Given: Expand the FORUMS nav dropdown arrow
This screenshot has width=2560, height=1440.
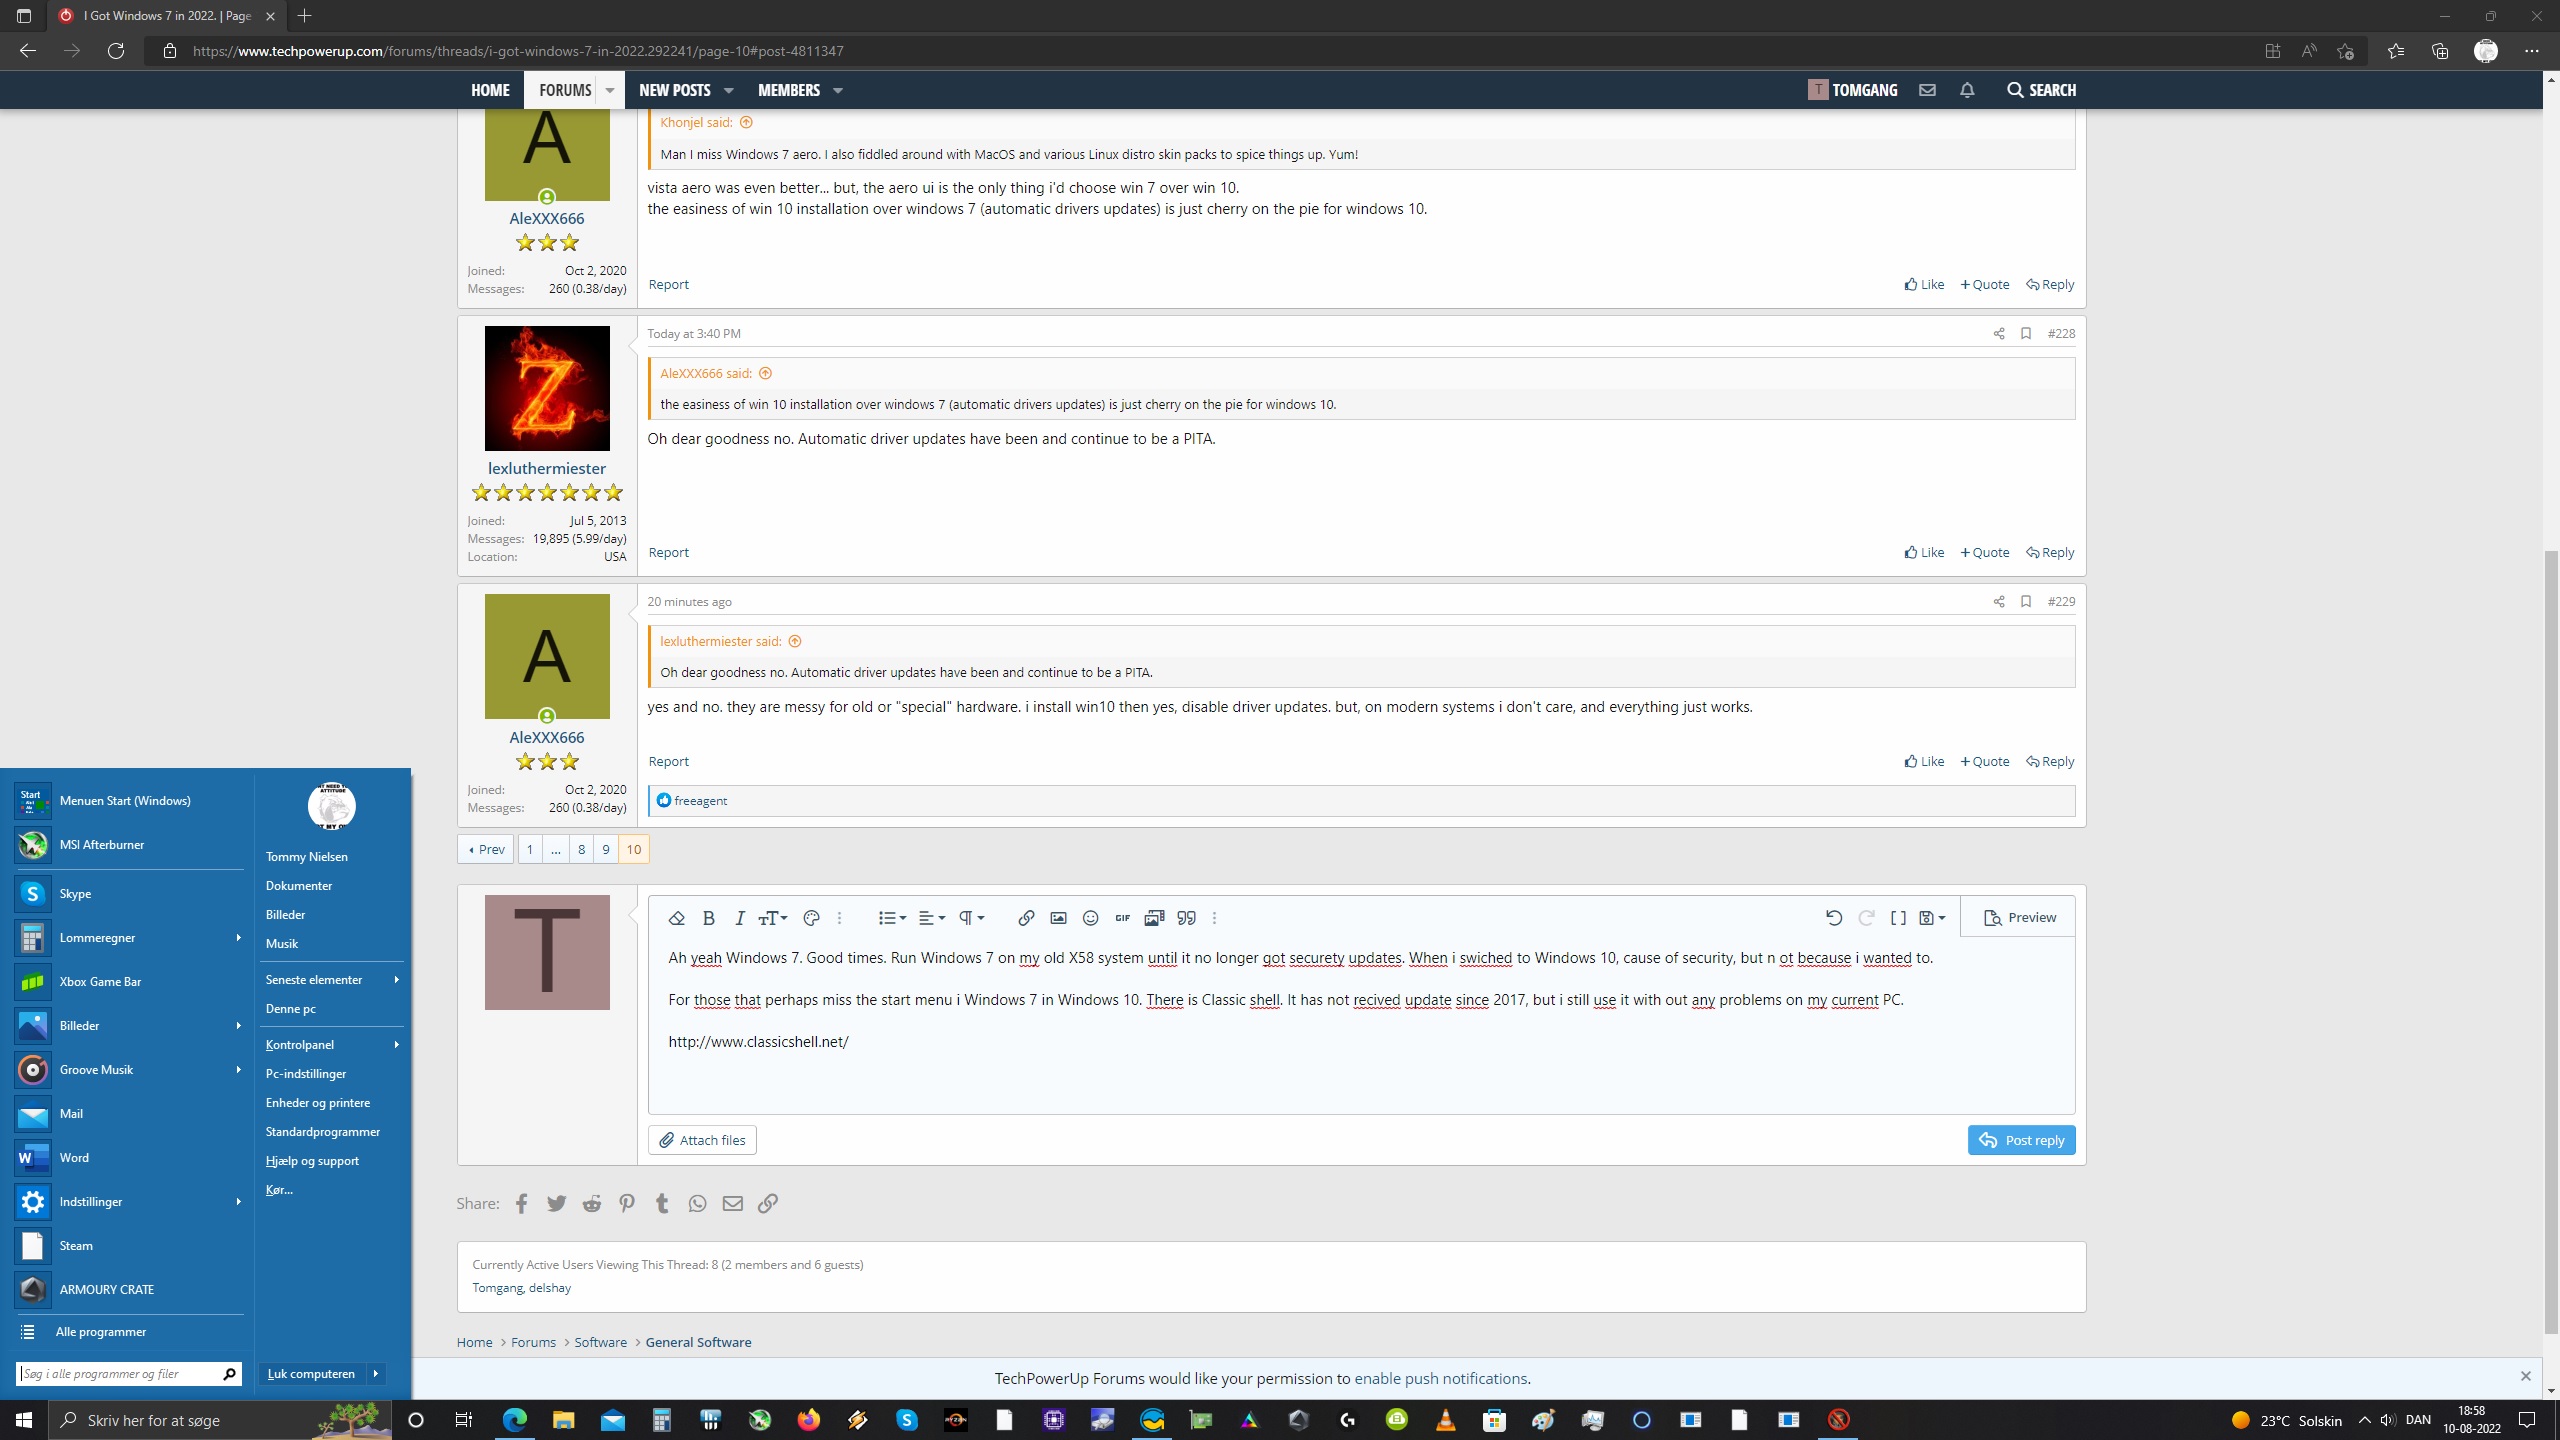Looking at the screenshot, I should [609, 90].
